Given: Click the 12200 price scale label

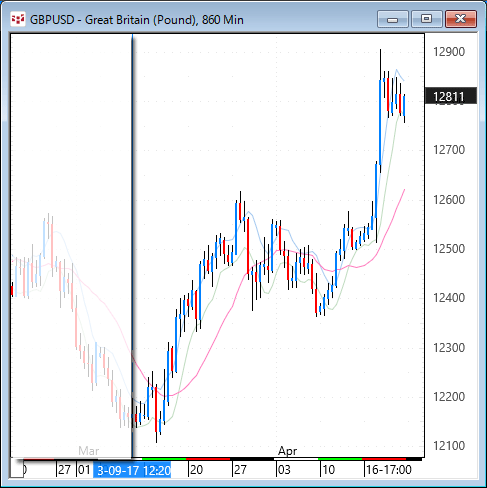Looking at the screenshot, I should (449, 397).
